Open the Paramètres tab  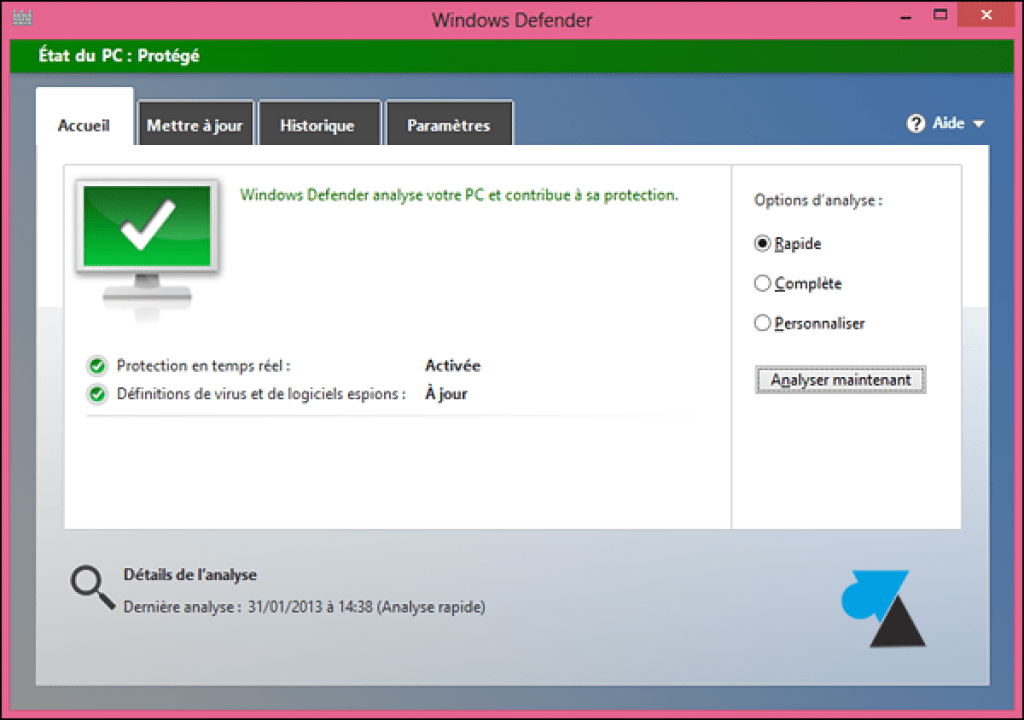(449, 125)
